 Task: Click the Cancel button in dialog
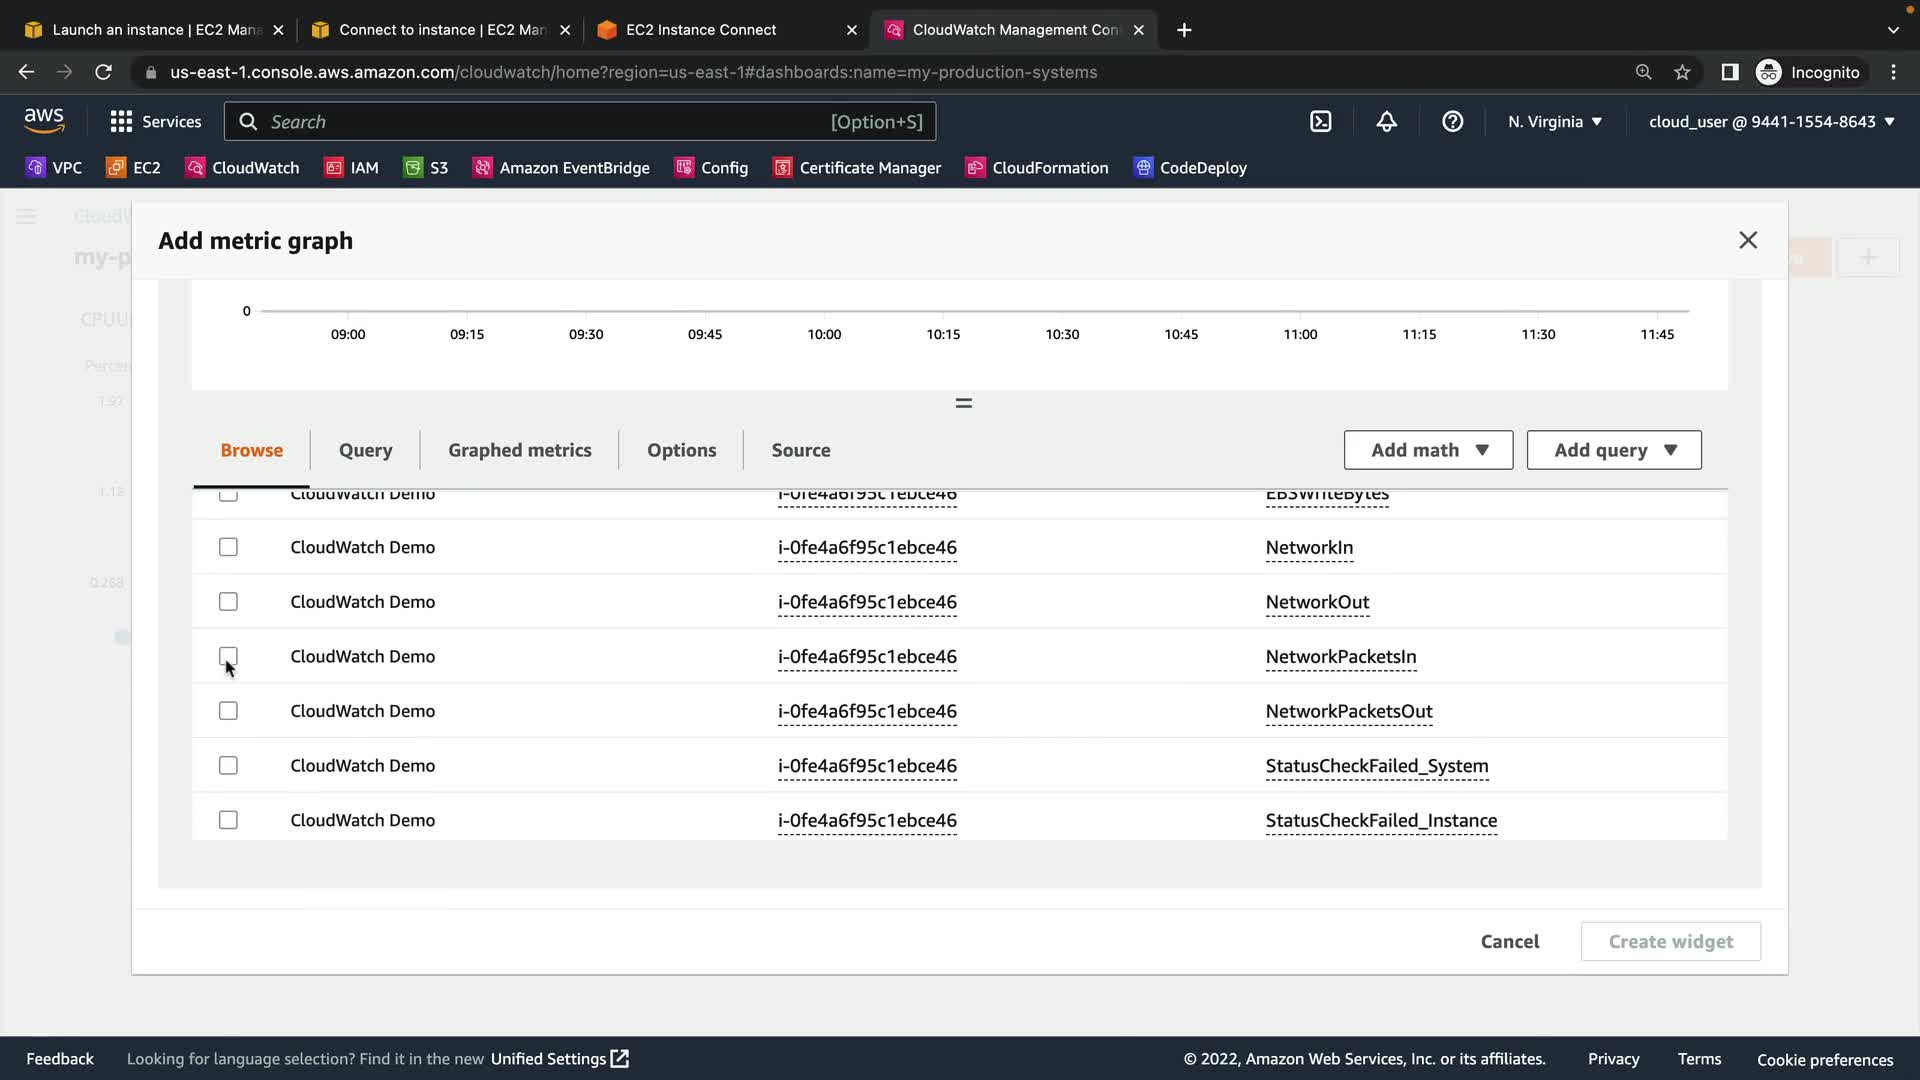pos(1509,942)
